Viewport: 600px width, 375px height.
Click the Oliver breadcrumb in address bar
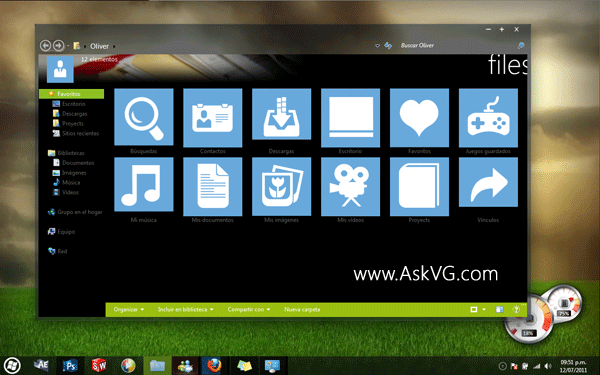99,46
